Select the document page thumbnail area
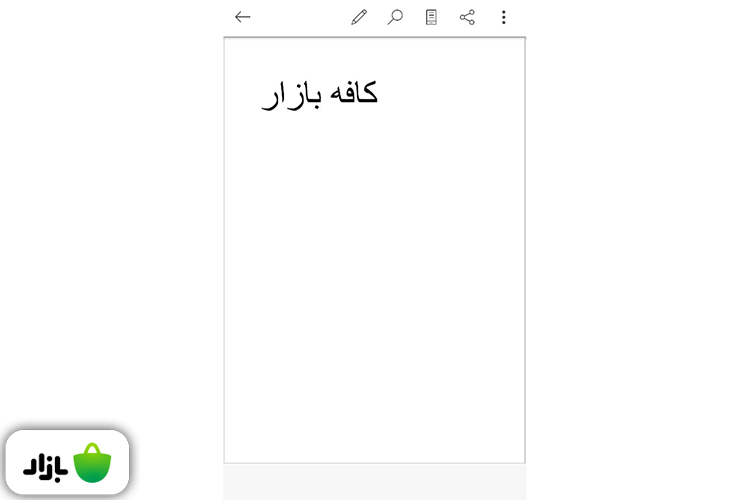The width and height of the screenshot is (750, 500). [x=375, y=250]
